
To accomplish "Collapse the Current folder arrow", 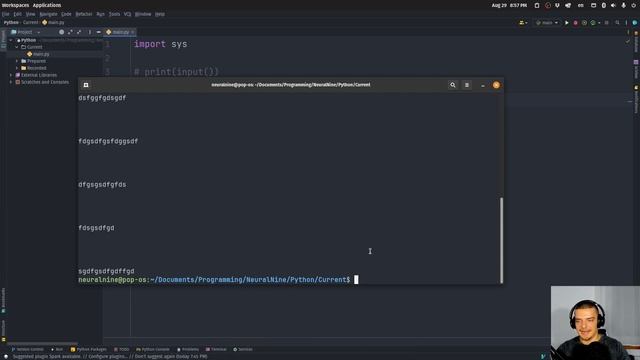I will (x=17, y=47).
